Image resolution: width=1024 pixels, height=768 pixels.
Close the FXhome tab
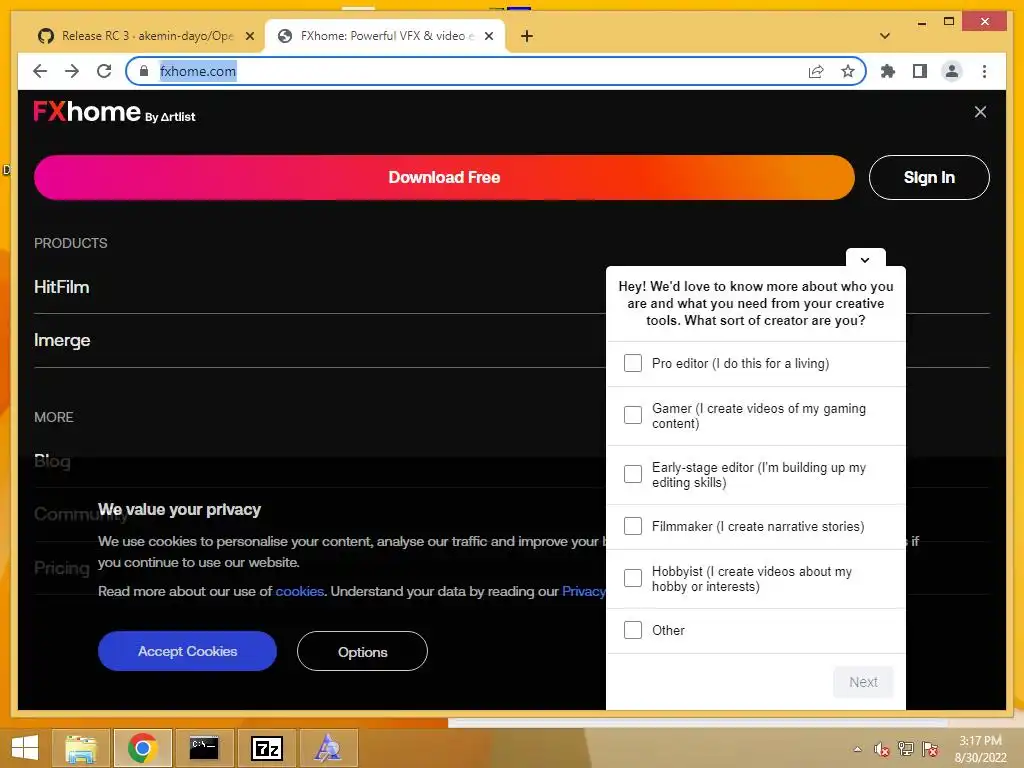488,36
